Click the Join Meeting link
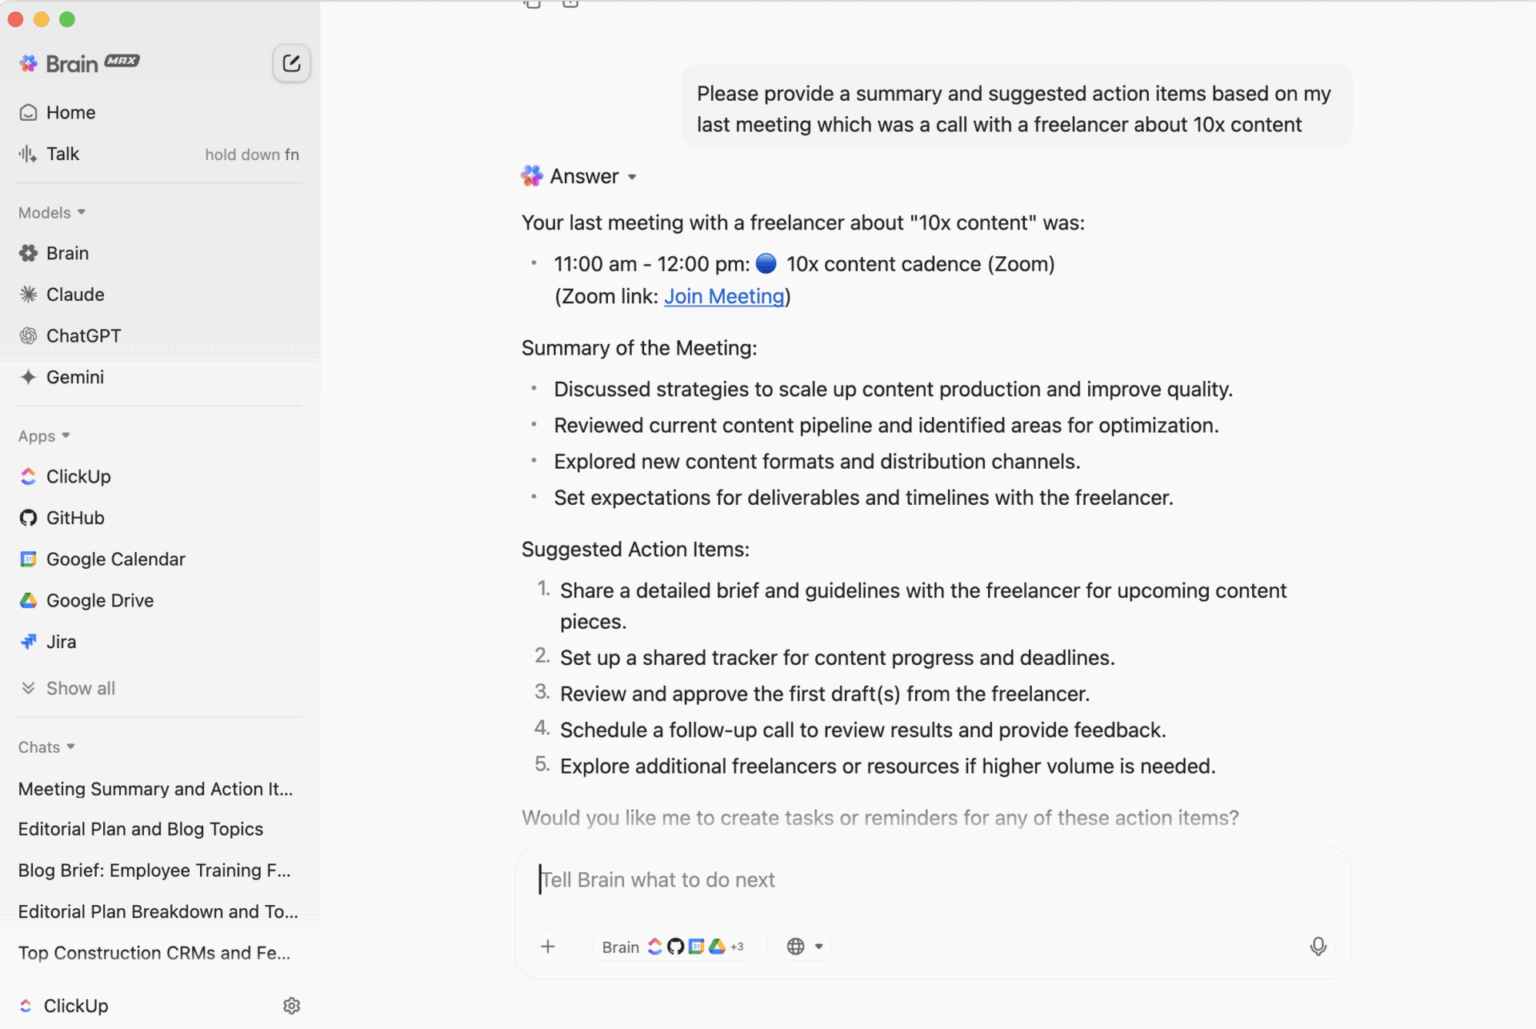 (724, 296)
